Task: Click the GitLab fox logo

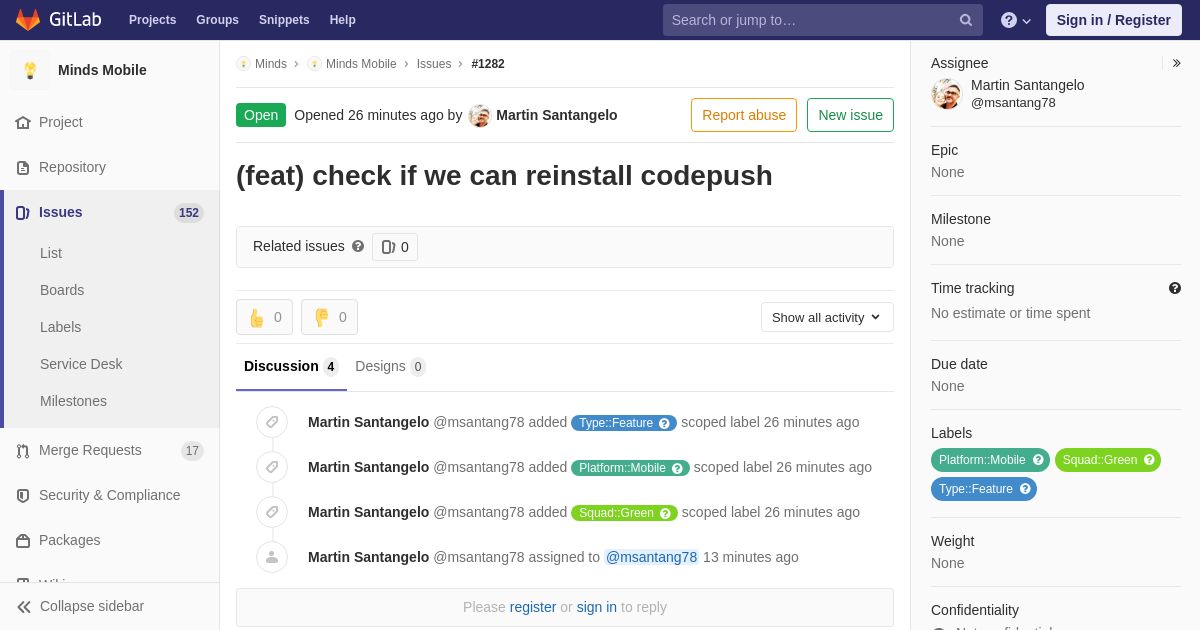Action: [x=28, y=20]
